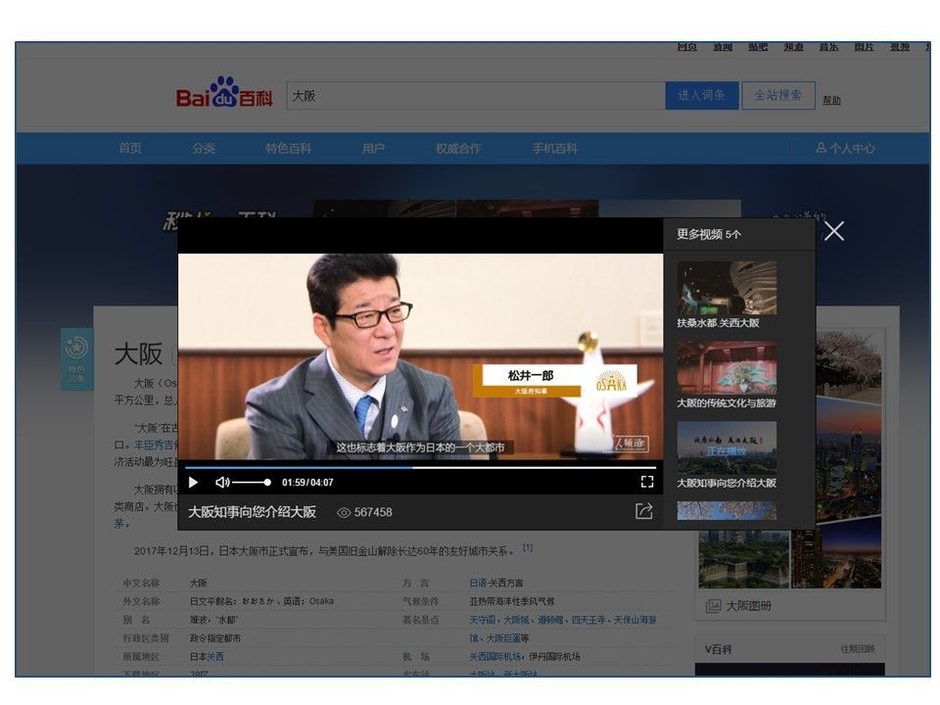Open the 大阪图册 photo album icon

(714, 605)
